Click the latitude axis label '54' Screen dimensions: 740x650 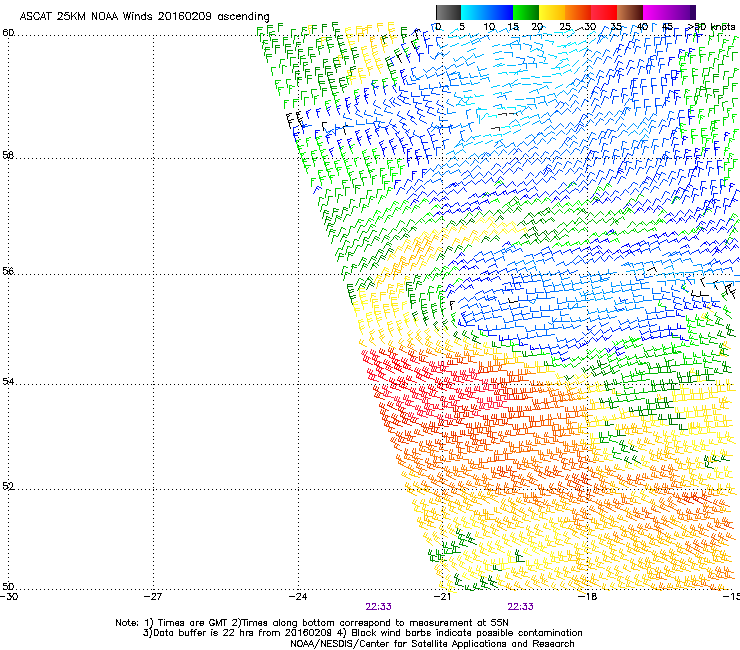click(8, 381)
